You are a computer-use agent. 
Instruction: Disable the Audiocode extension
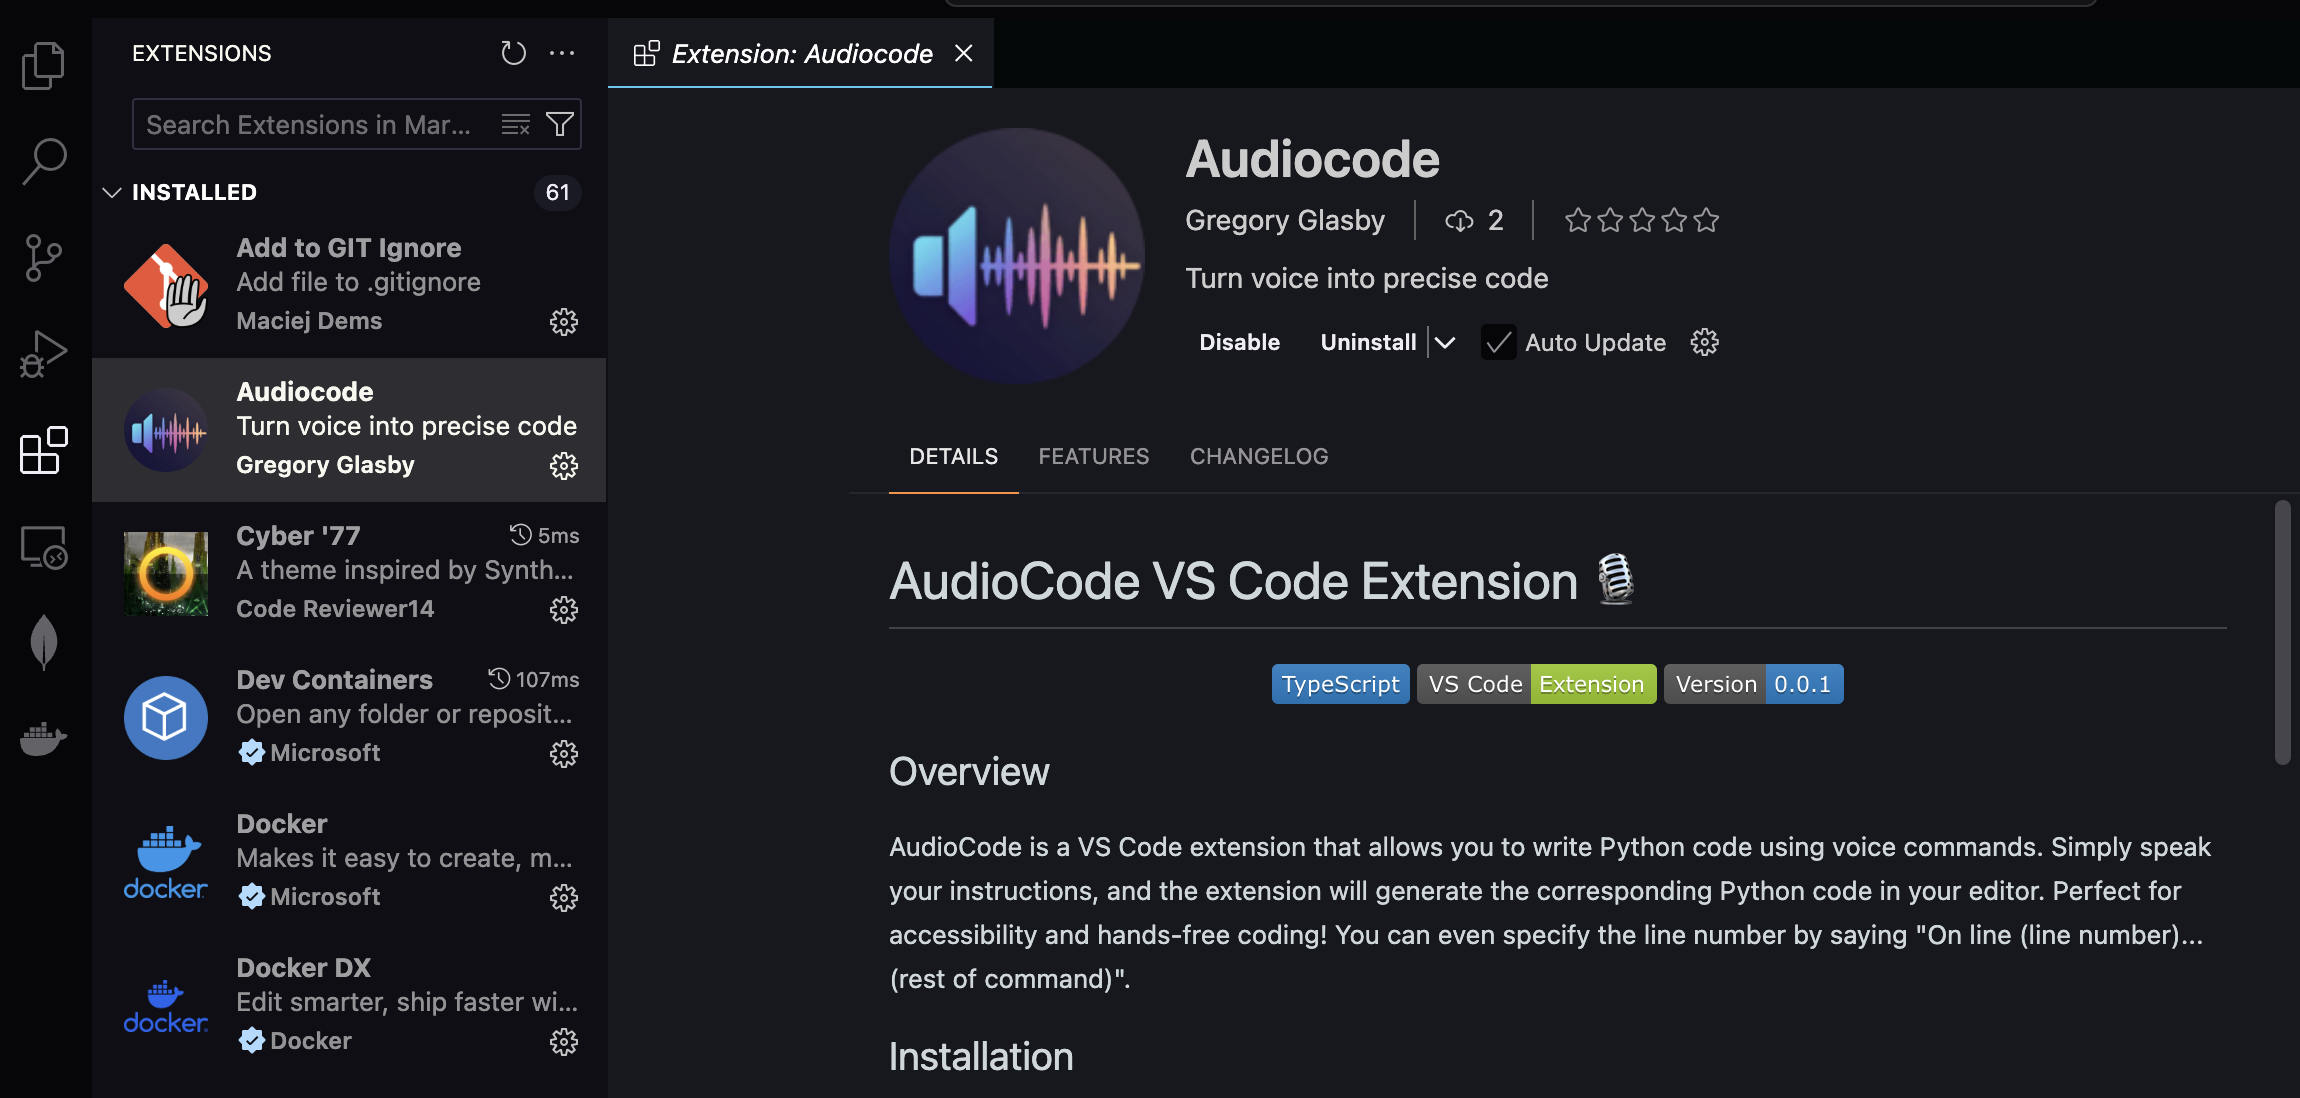coord(1239,343)
